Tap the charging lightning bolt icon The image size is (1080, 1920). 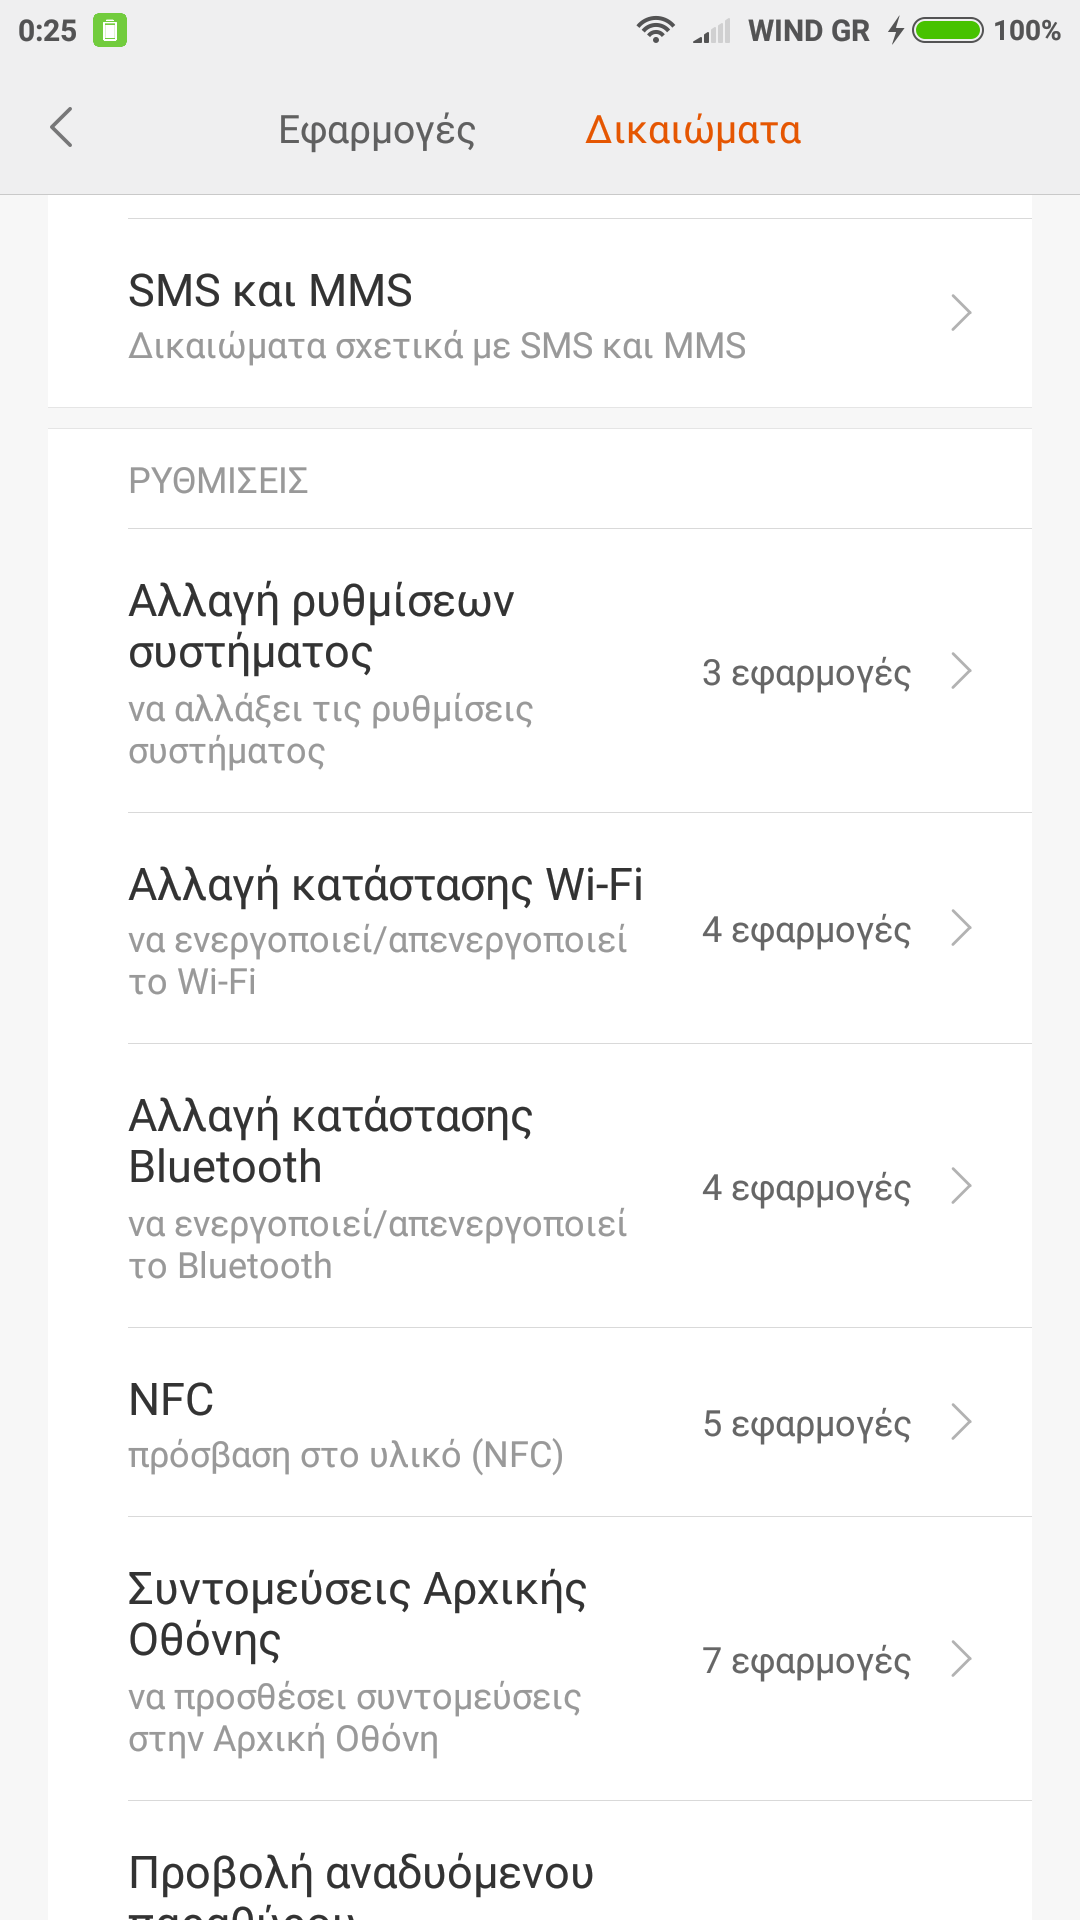896,30
